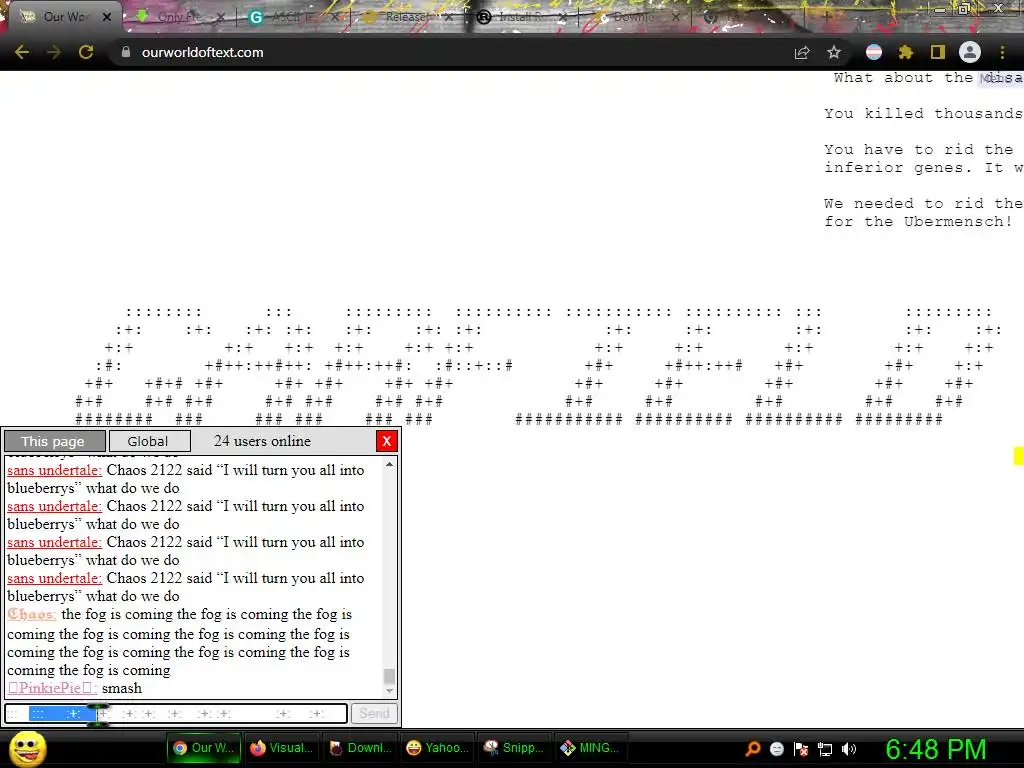Go back using the browser back arrow
Image resolution: width=1024 pixels, height=768 pixels.
click(x=22, y=52)
